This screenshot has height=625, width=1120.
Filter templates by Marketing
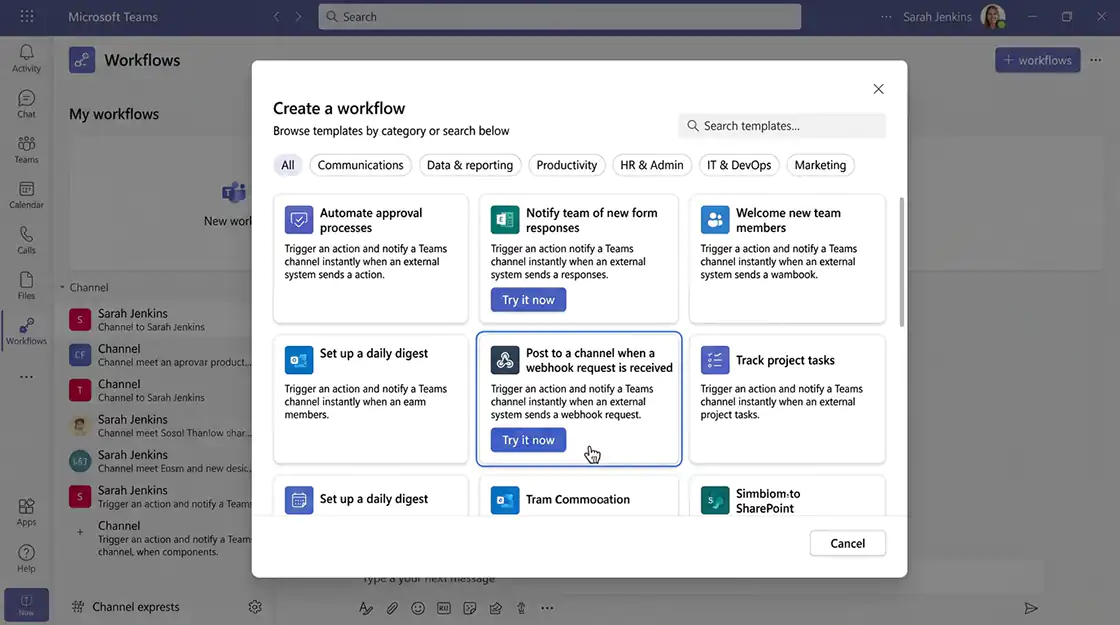pos(820,165)
